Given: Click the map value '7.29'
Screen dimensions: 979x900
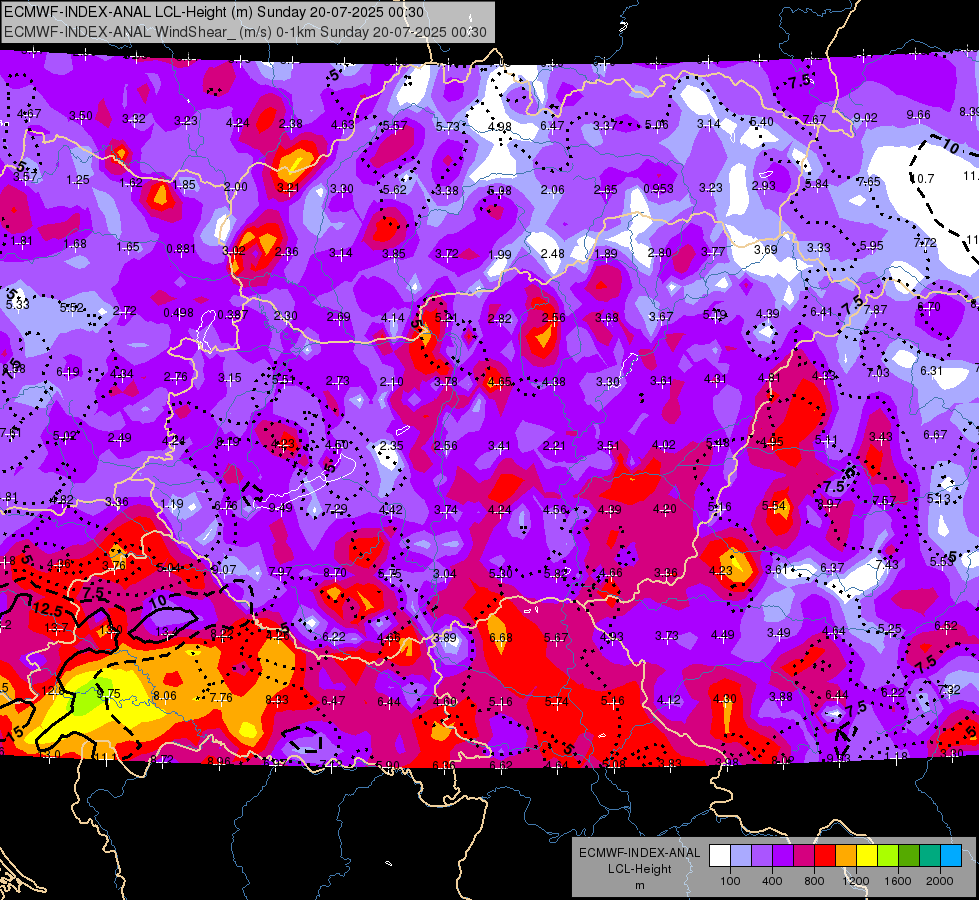Looking at the screenshot, I should click(x=336, y=509).
